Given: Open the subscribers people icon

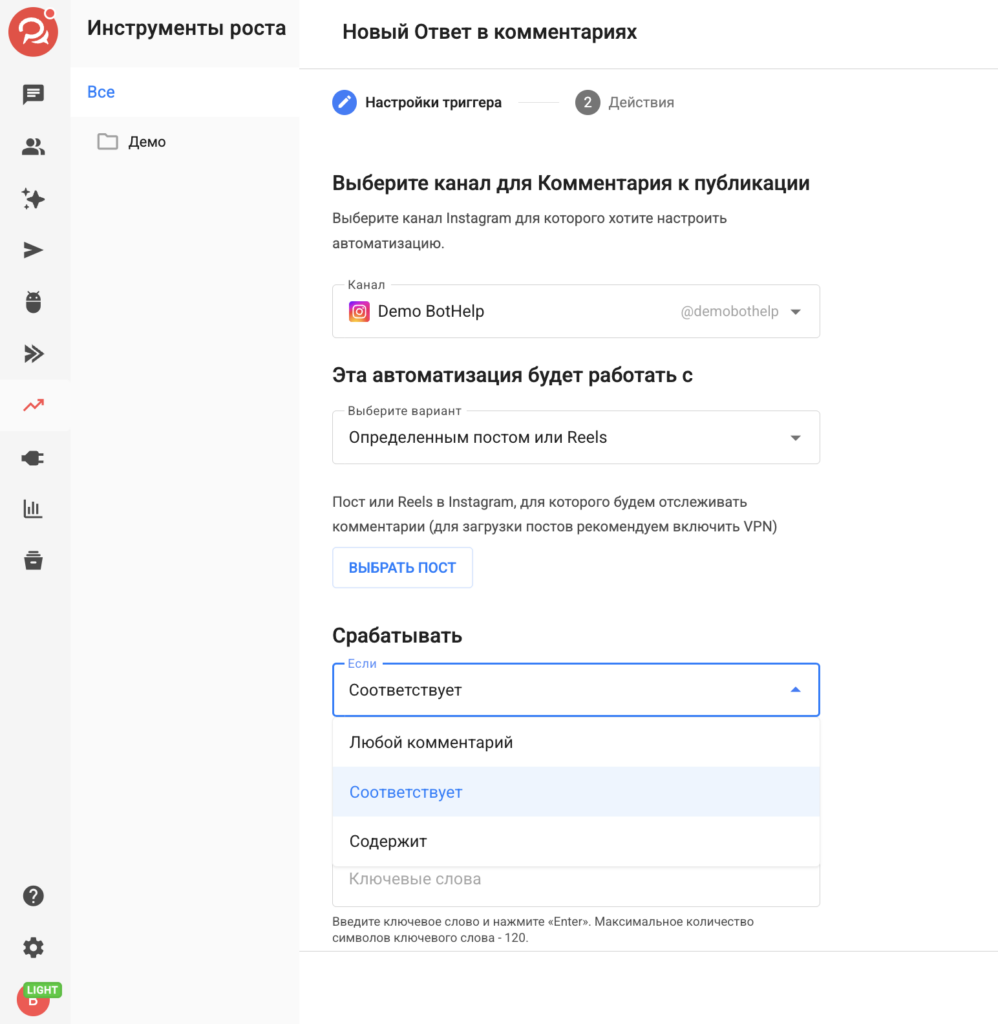Looking at the screenshot, I should click(33, 146).
